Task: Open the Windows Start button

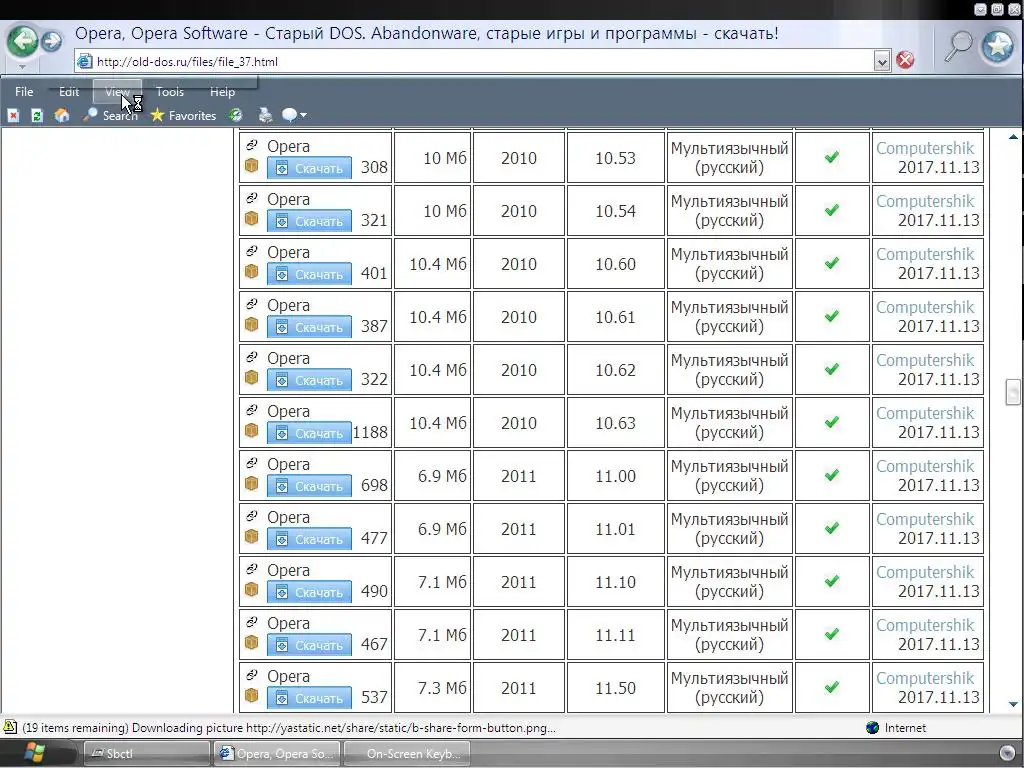Action: [x=34, y=753]
